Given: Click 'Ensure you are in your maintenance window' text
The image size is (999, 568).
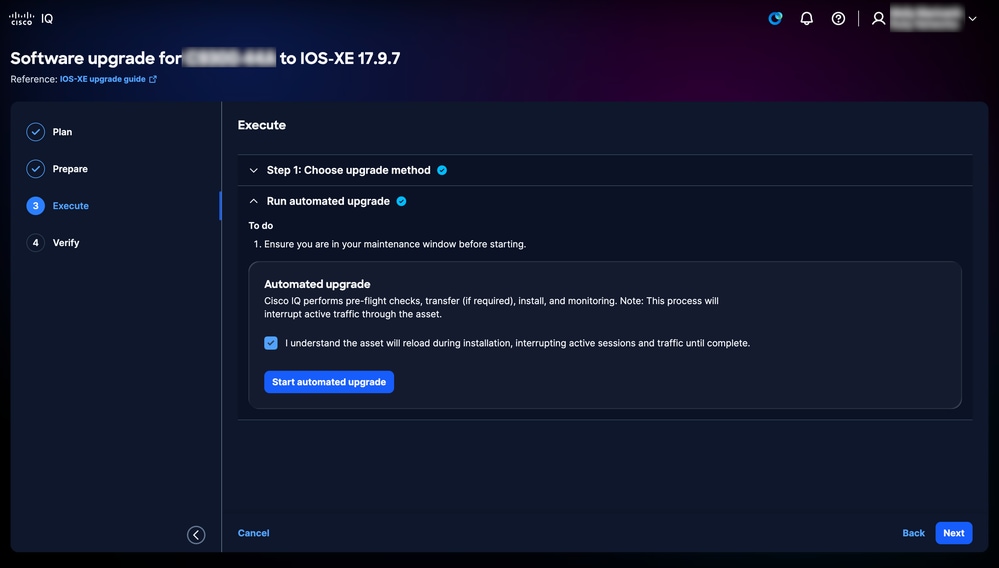Looking at the screenshot, I should (395, 244).
